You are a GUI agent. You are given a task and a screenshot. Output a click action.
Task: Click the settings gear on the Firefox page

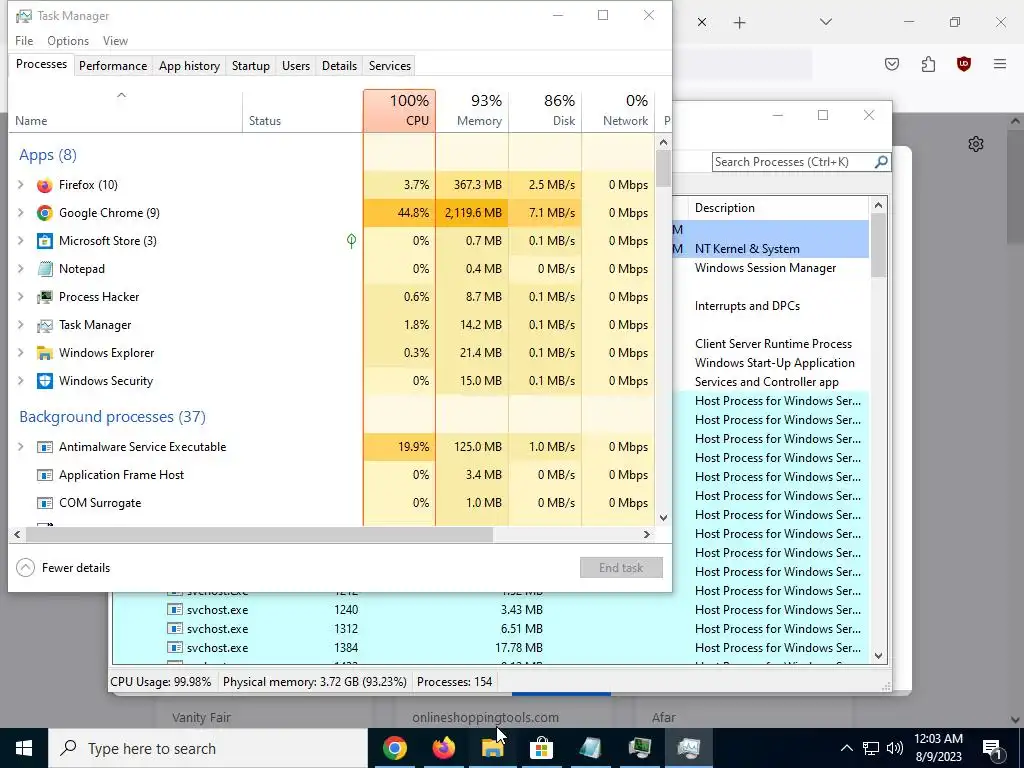coord(976,144)
